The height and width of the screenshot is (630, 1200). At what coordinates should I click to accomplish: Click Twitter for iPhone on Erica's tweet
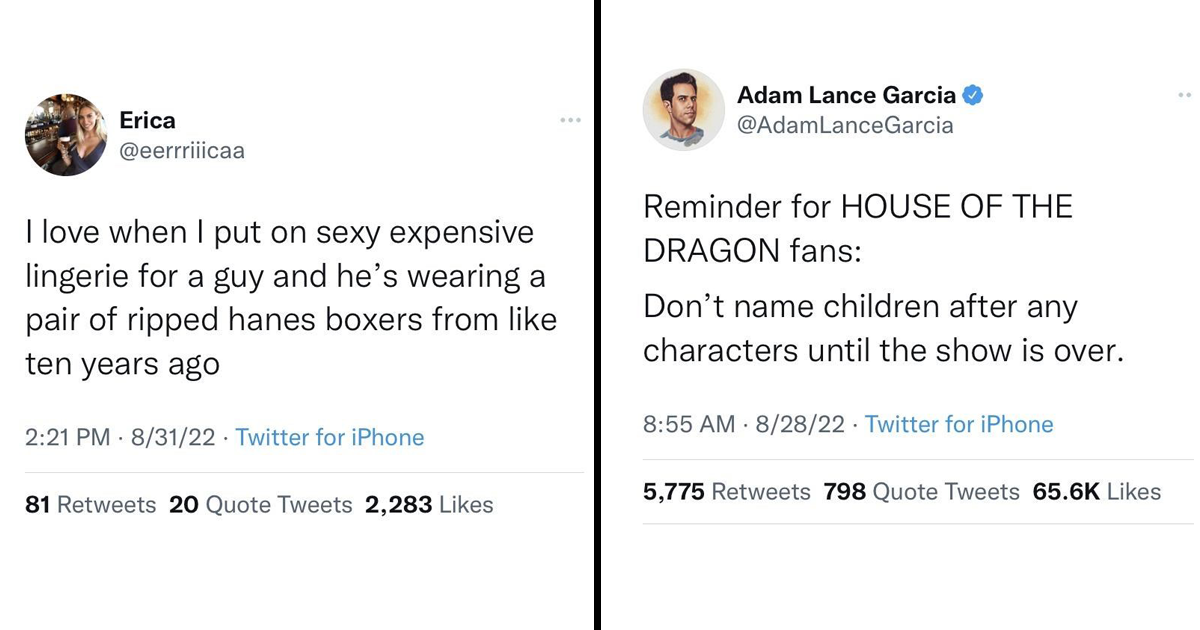[x=330, y=437]
